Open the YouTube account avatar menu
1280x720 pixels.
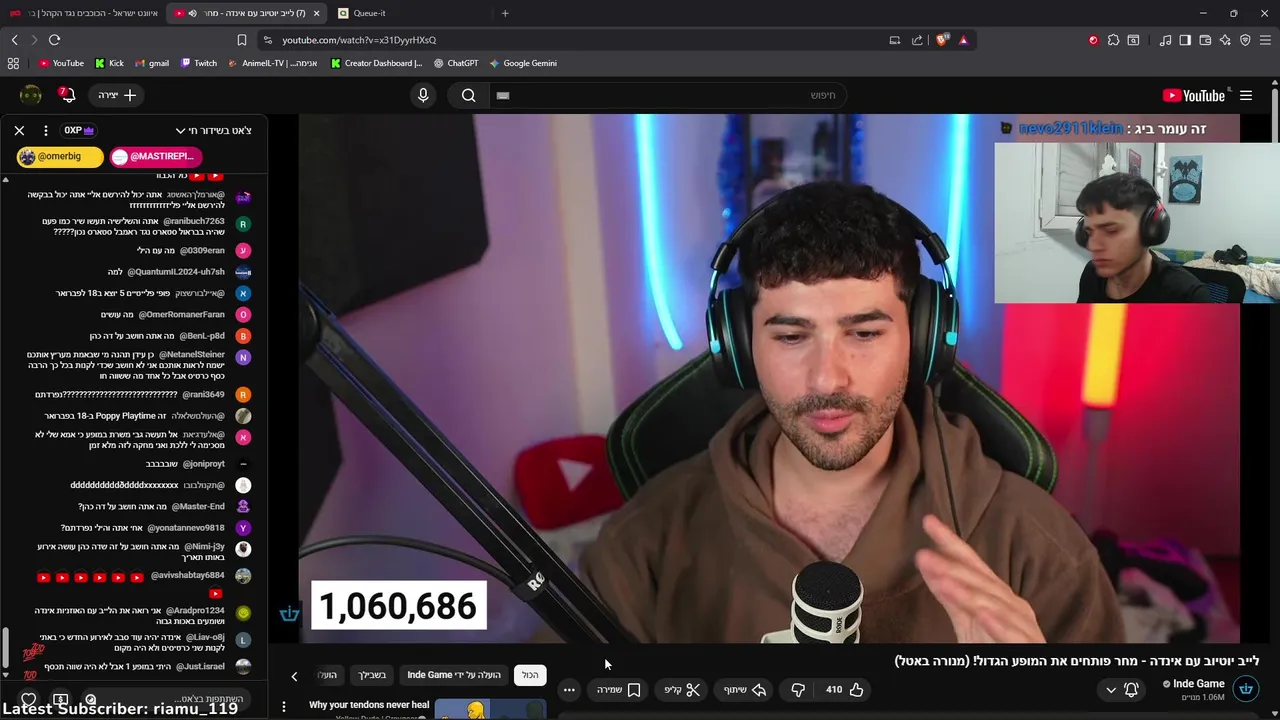pyautogui.click(x=31, y=95)
